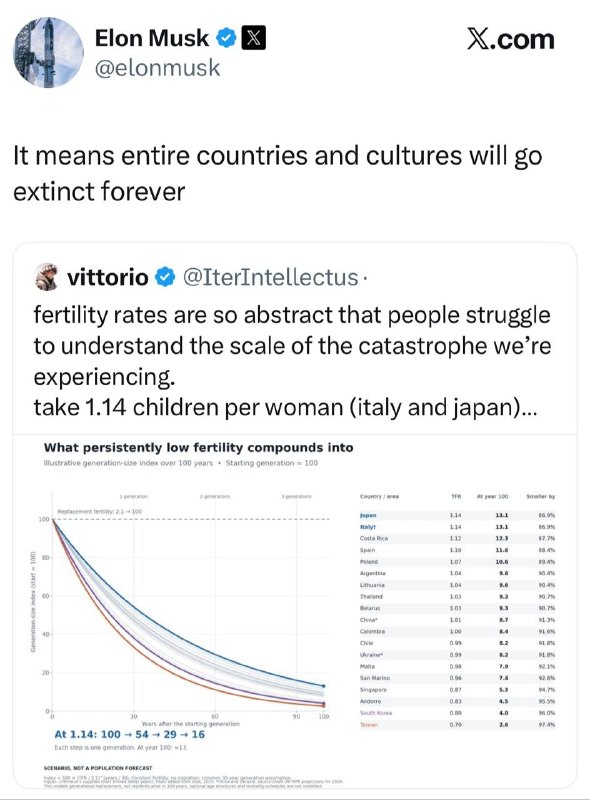Open vittorio's profile avatar
This screenshot has height=800, width=590.
46,277
